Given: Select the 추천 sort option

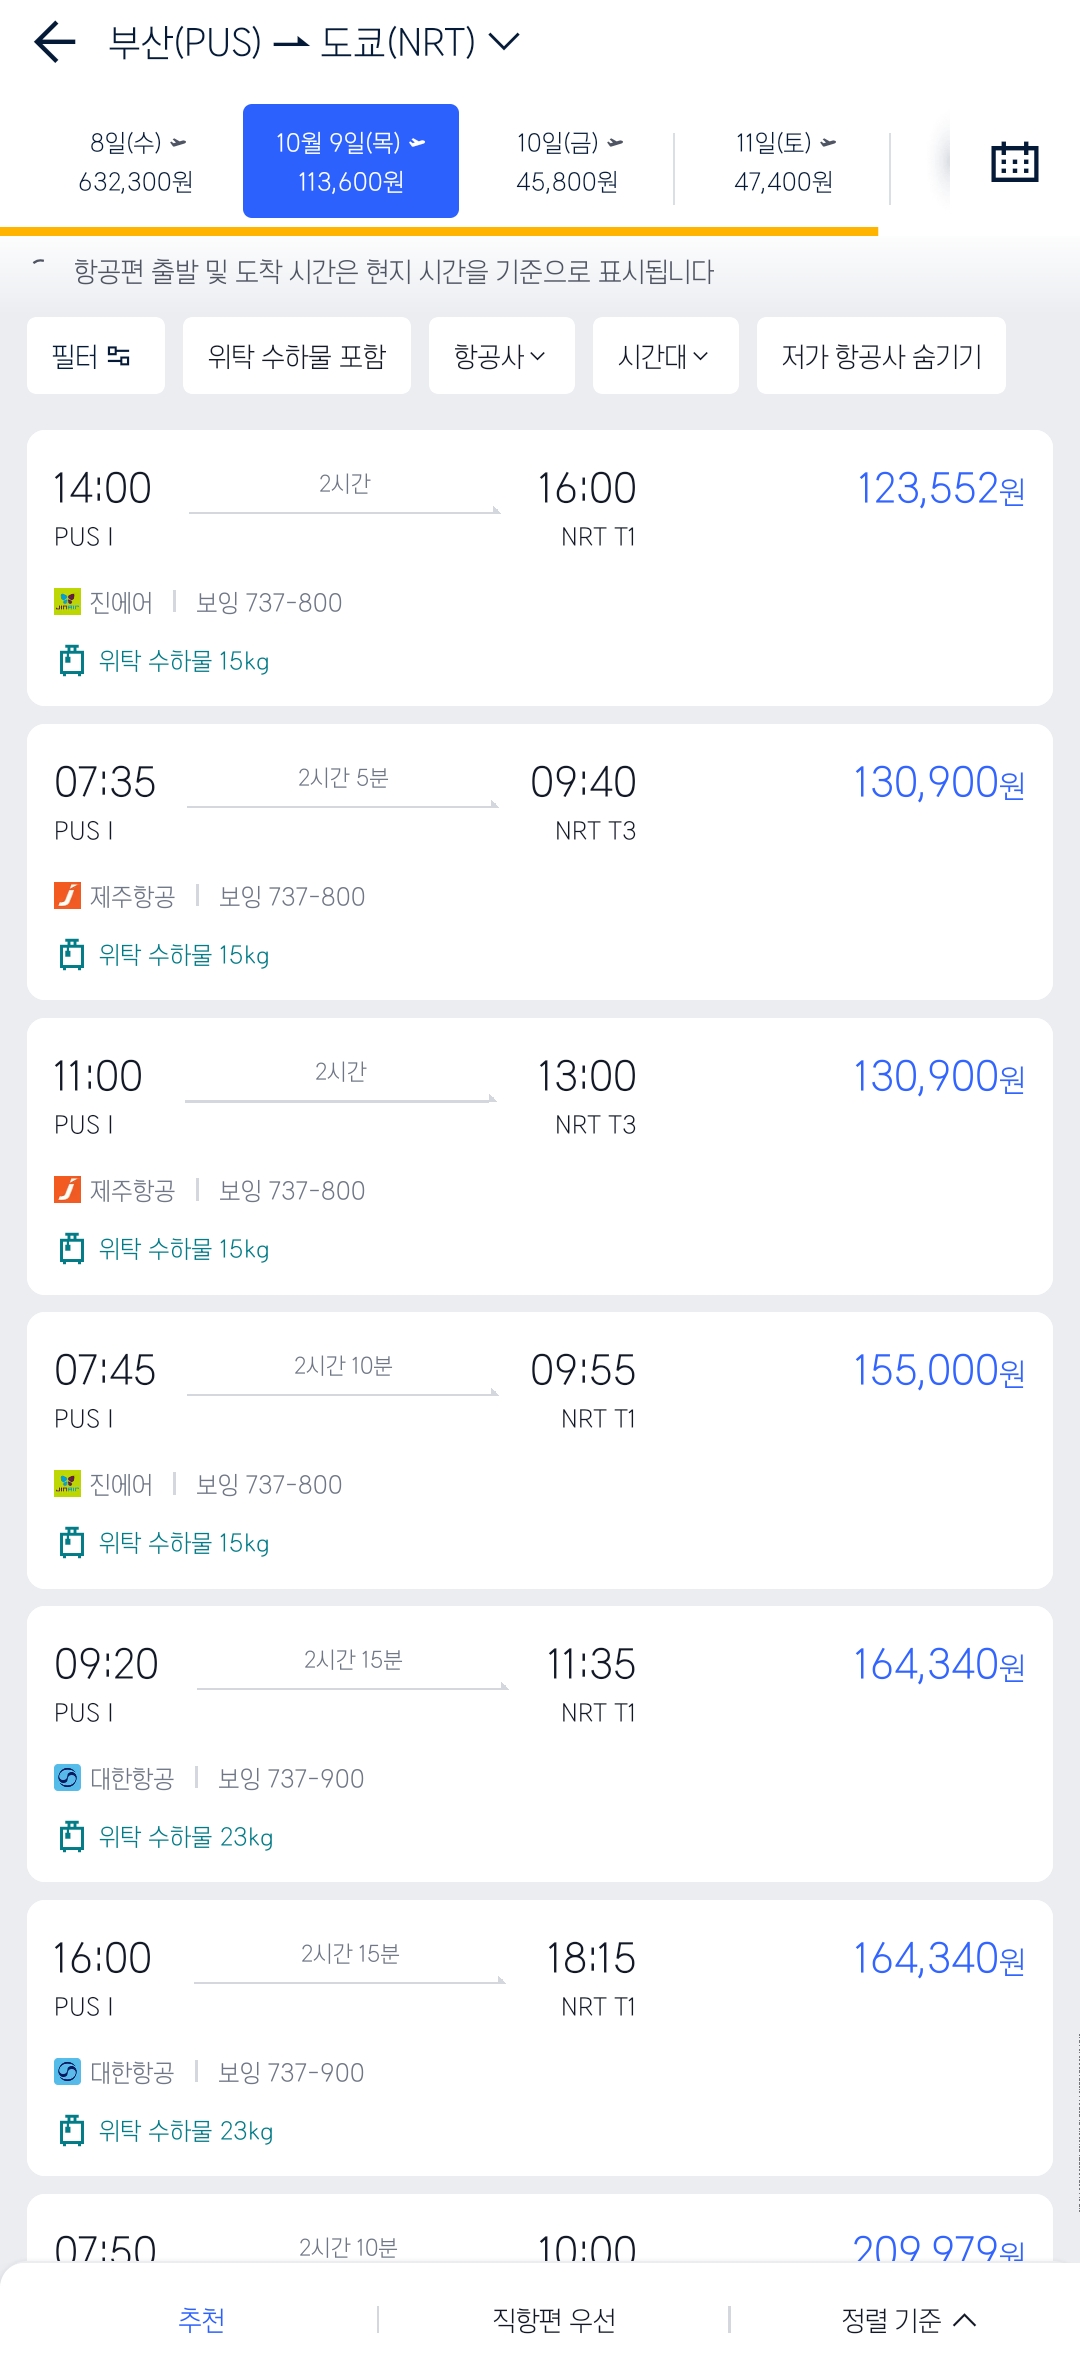Looking at the screenshot, I should pos(201,2320).
